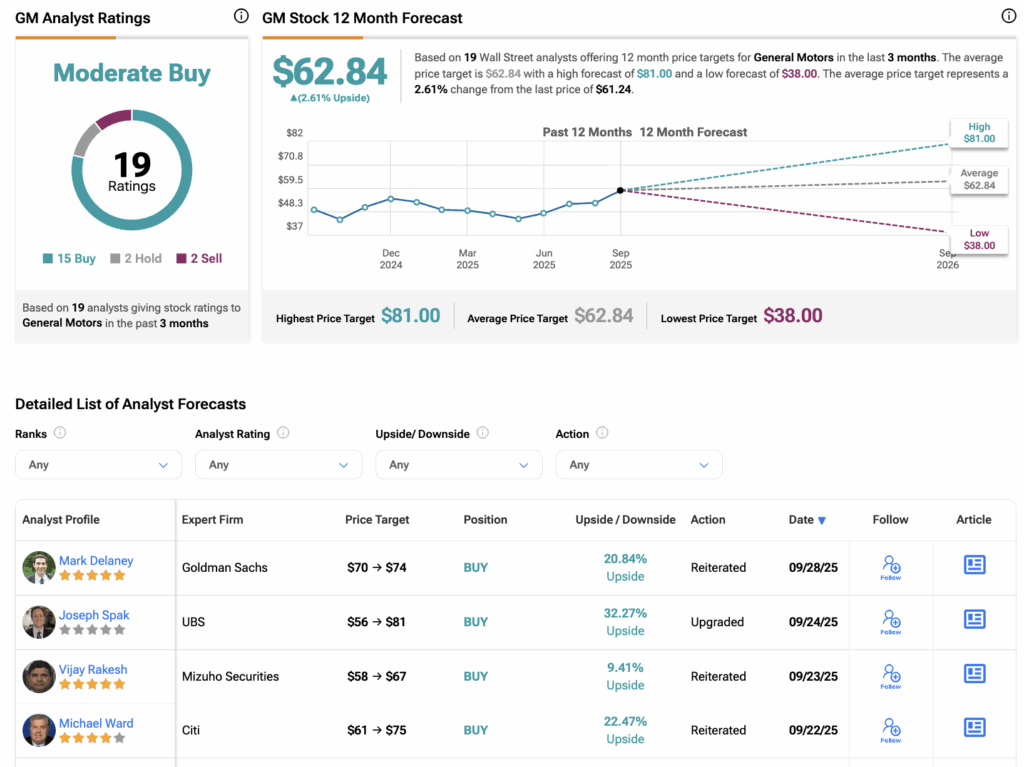Click the High $81.00 forecast label
1024x767 pixels.
[x=979, y=133]
